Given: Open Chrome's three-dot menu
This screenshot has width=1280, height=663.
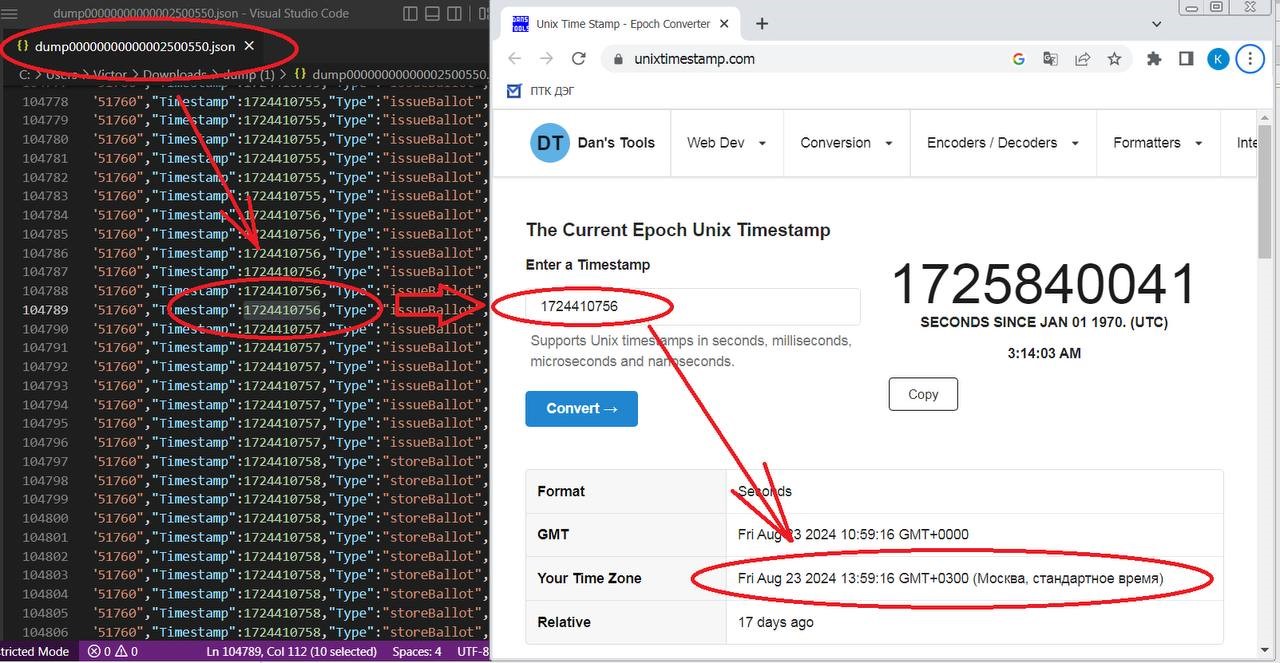Looking at the screenshot, I should point(1250,59).
